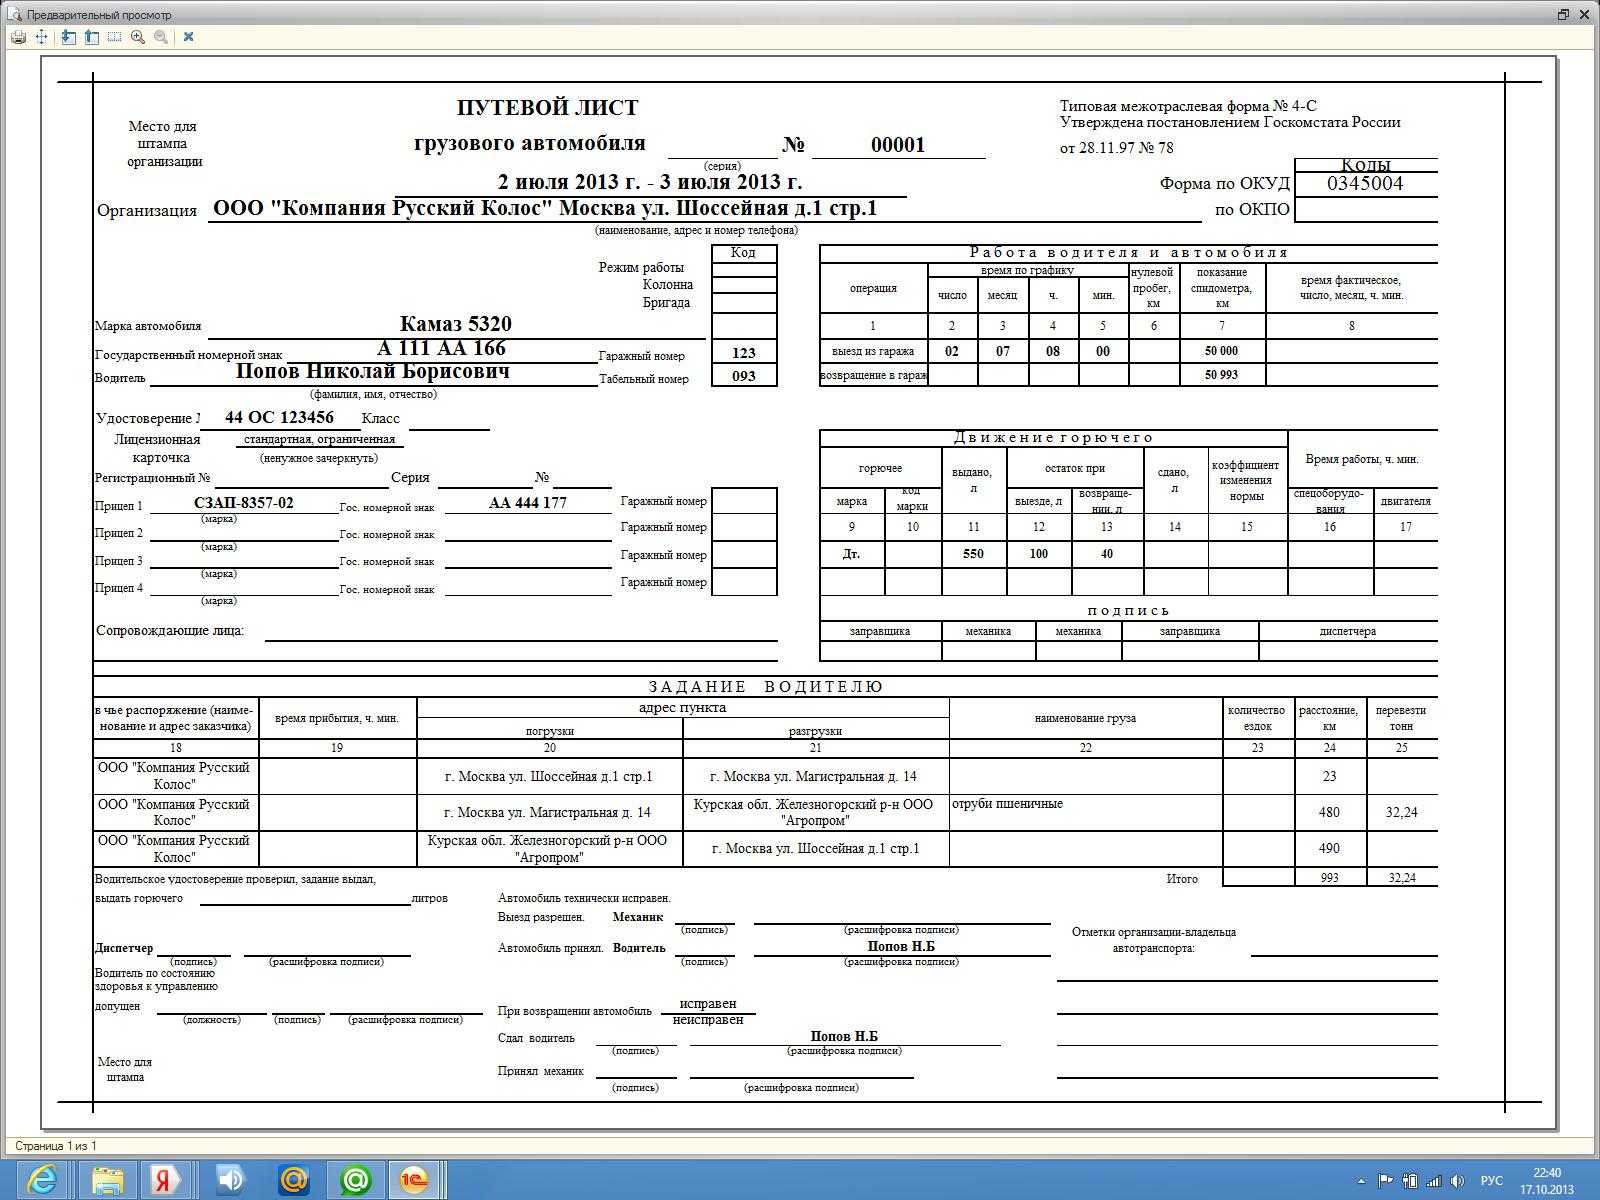
Task: Click 'стандартная, ограниченная' license text
Action: coord(319,439)
